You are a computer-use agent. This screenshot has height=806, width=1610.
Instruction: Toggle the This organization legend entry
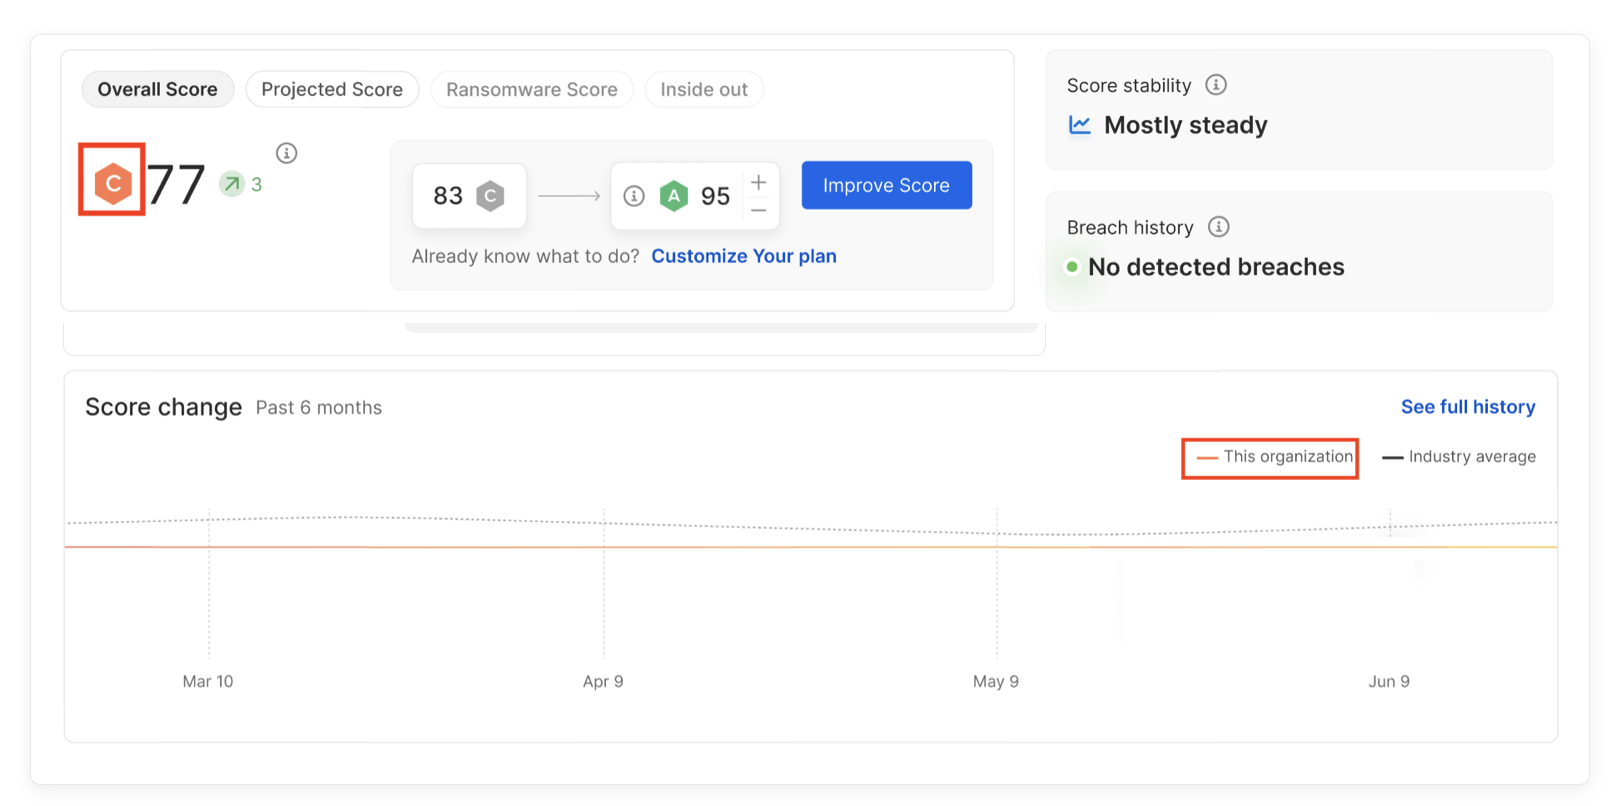(x=1275, y=457)
